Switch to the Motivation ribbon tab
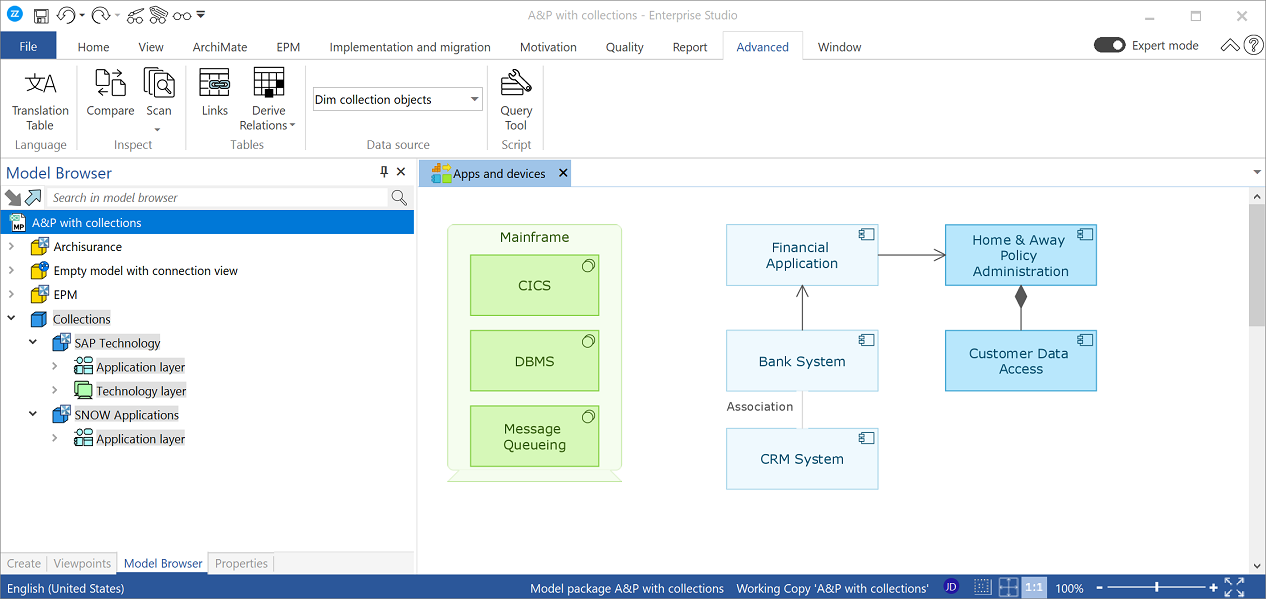 tap(548, 47)
